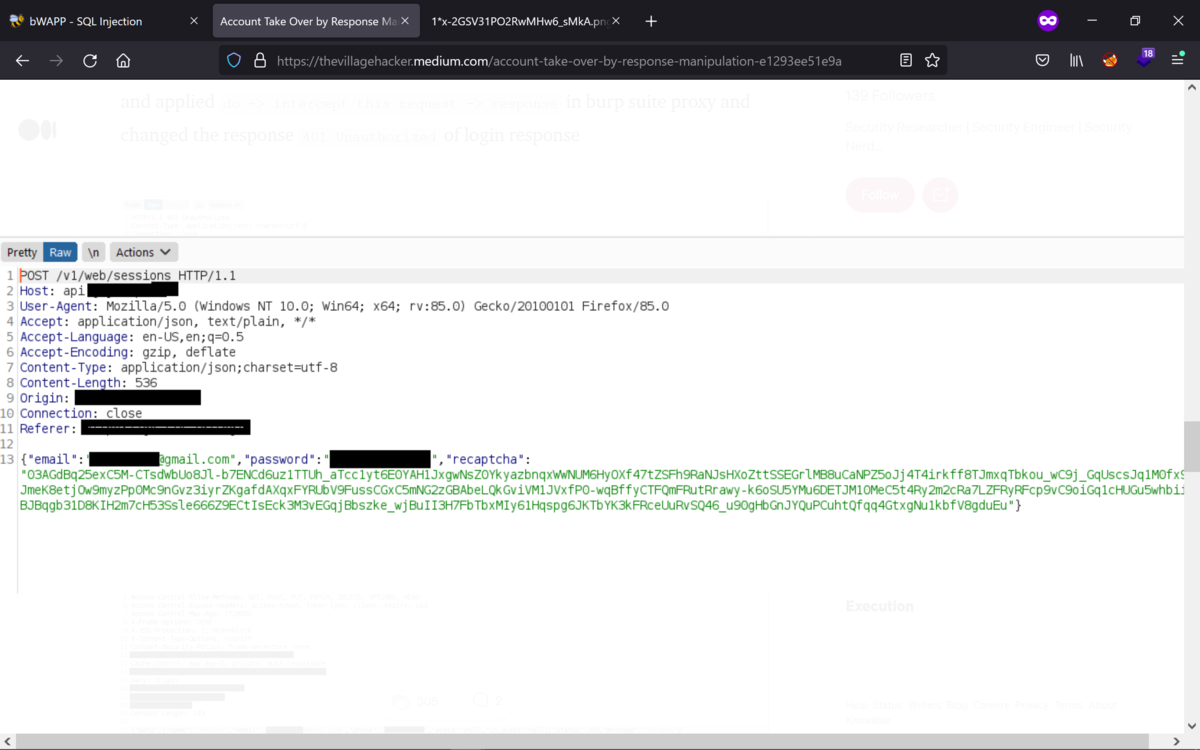The image size is (1200, 750).
Task: Click the Content-Type header line
Action: [178, 367]
